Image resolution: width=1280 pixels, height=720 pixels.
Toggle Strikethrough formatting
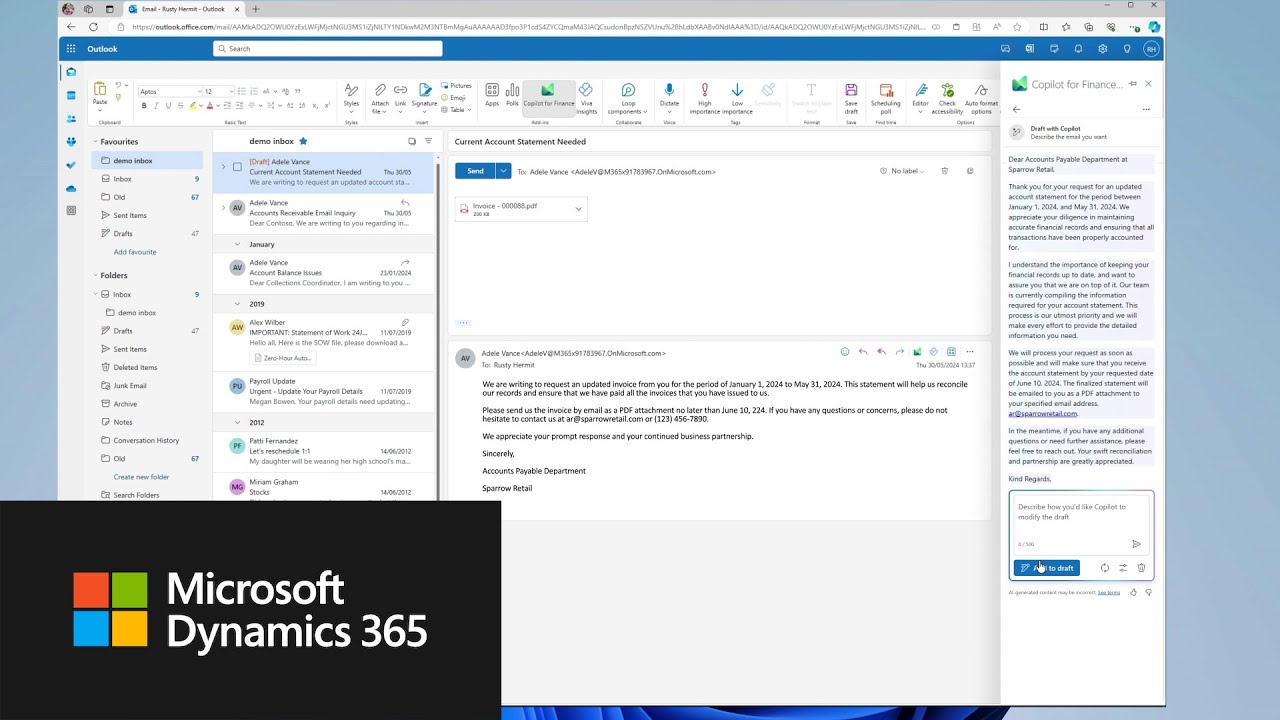pos(180,105)
